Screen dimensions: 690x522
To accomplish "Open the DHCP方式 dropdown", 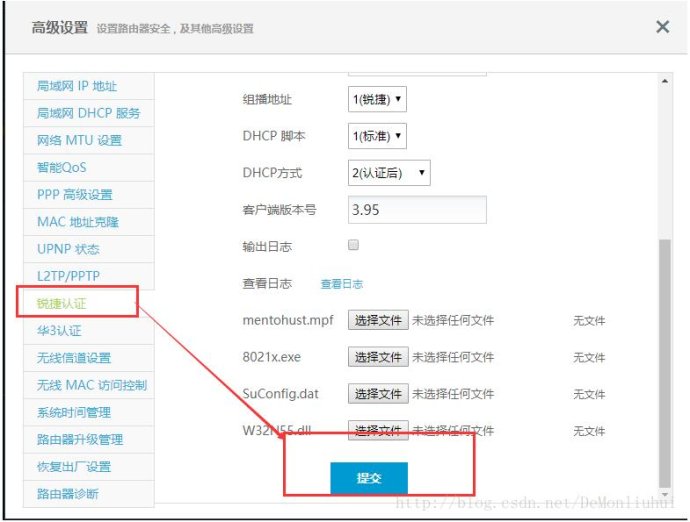I will [388, 173].
